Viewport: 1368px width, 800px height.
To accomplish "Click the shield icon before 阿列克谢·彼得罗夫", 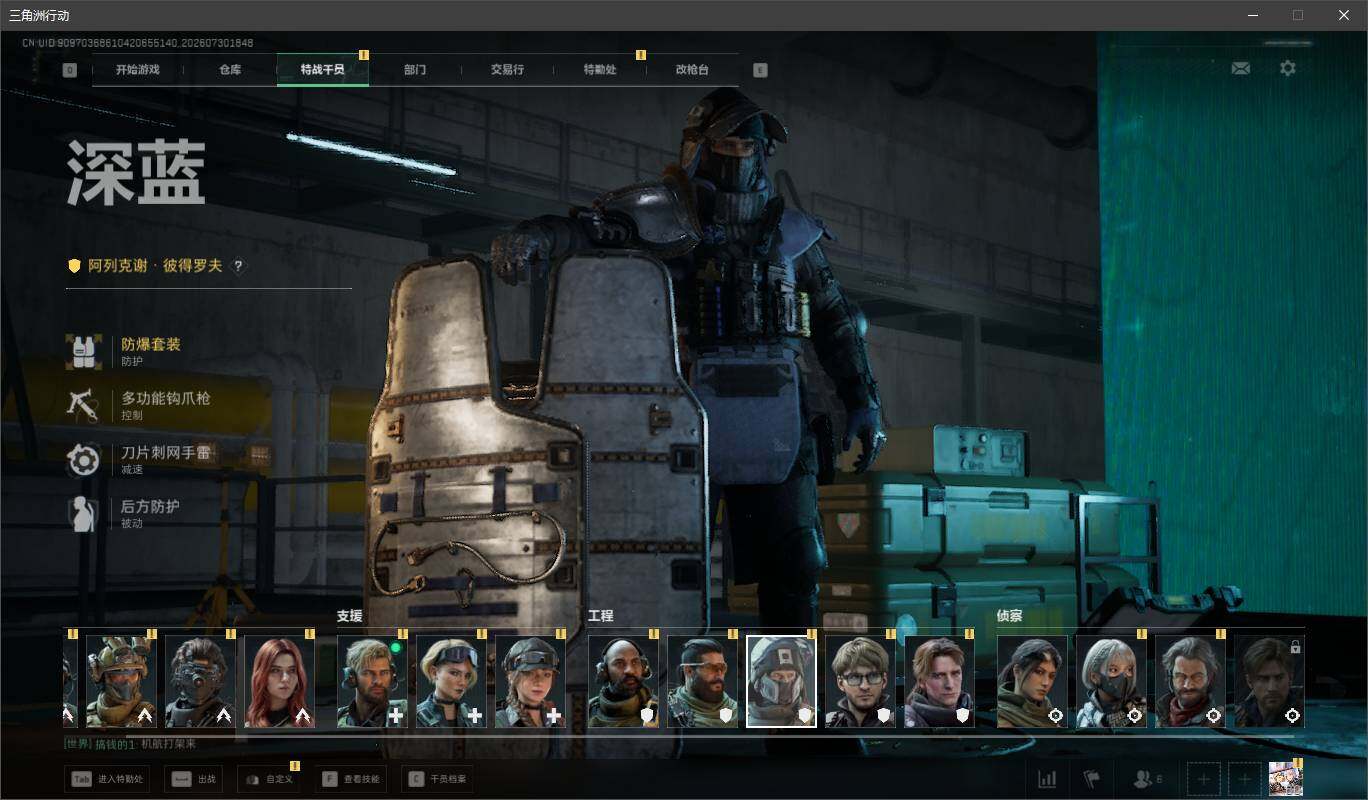I will click(x=74, y=266).
